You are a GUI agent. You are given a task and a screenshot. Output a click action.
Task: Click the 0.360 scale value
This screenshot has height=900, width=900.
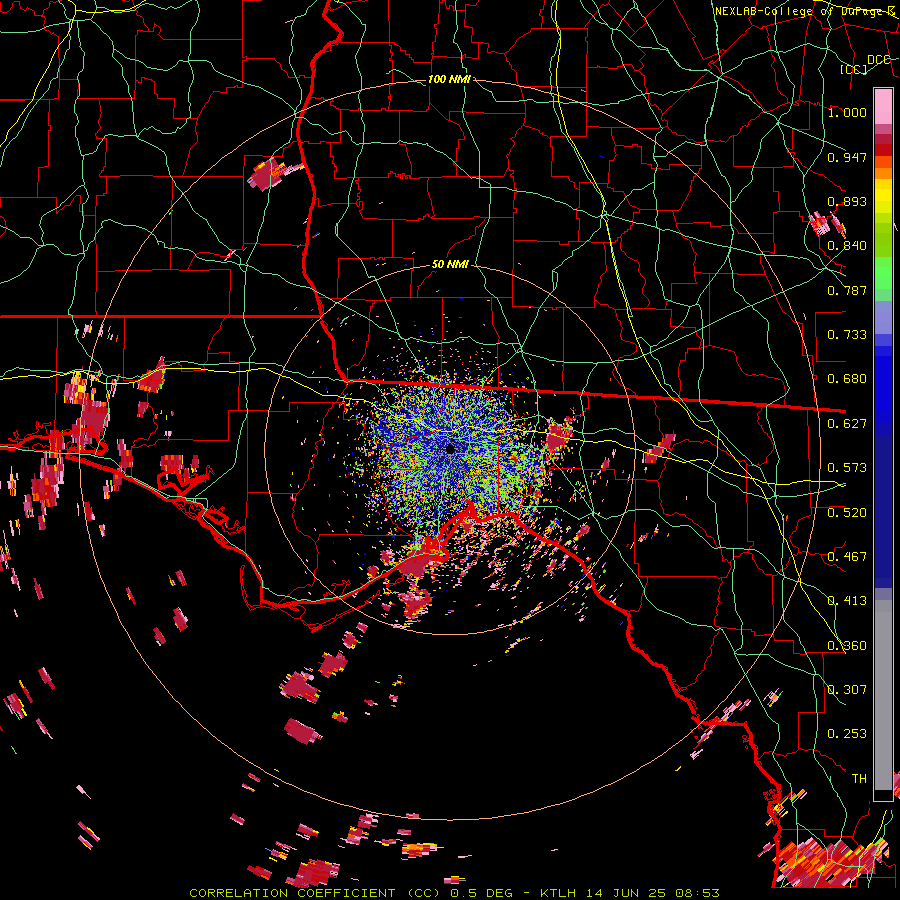point(847,646)
